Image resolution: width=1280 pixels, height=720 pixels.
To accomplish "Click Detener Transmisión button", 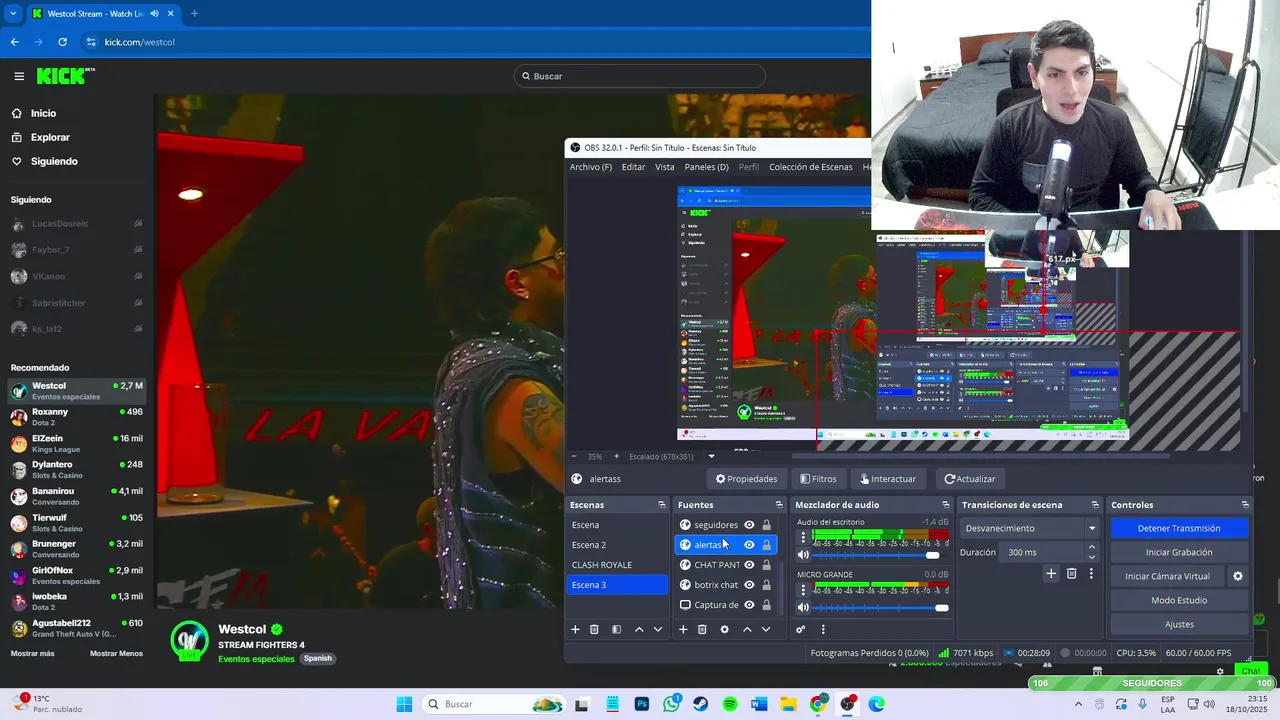I will click(x=1179, y=528).
